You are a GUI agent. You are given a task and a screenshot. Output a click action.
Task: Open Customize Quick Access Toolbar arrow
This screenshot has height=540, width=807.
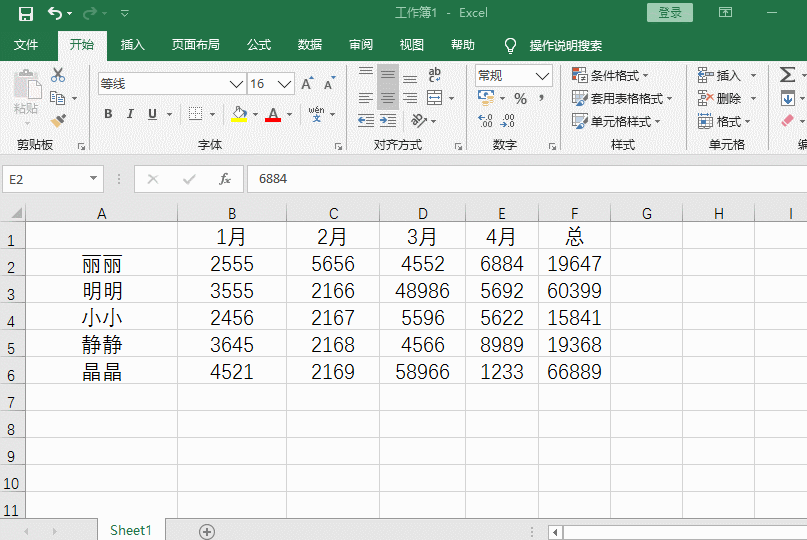125,13
